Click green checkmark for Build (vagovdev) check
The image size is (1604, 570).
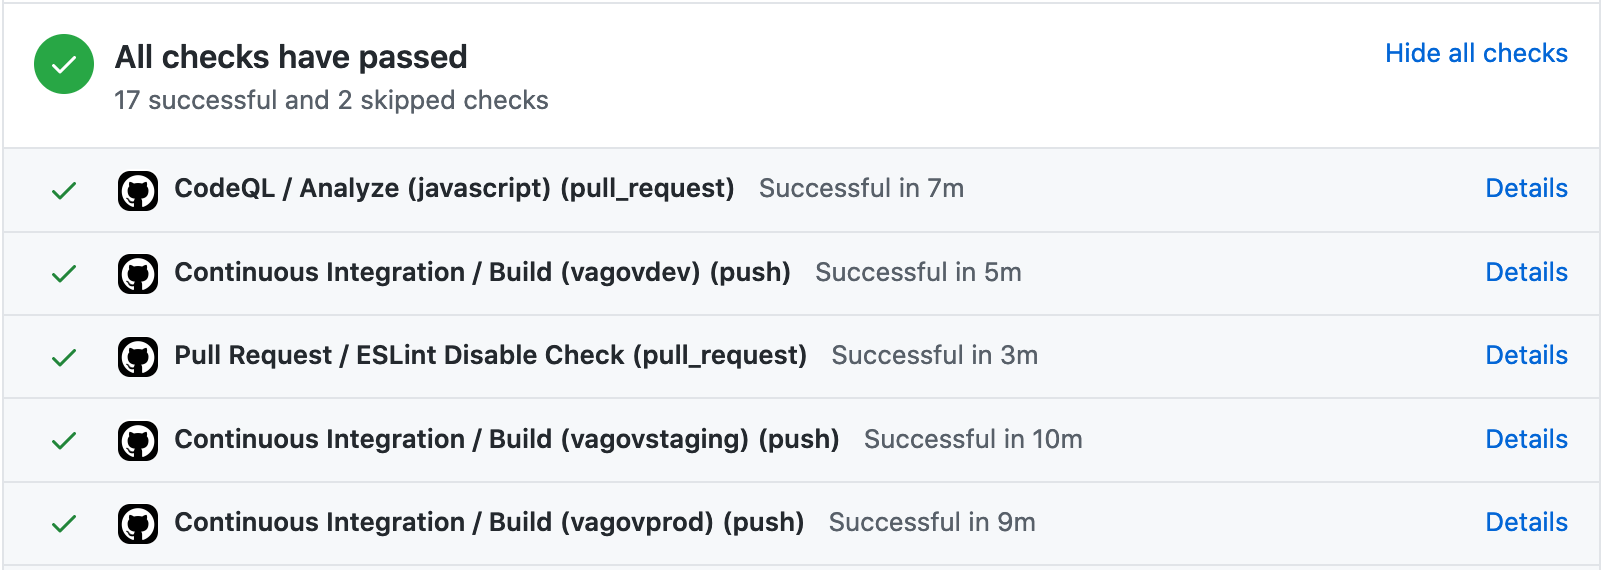[x=64, y=273]
